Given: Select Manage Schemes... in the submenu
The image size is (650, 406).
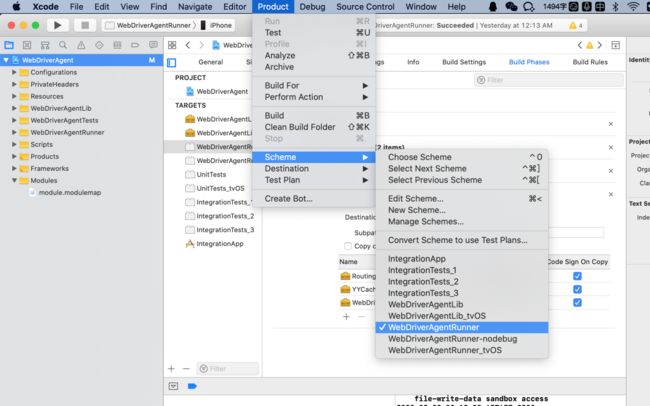Looking at the screenshot, I should tap(462, 221).
